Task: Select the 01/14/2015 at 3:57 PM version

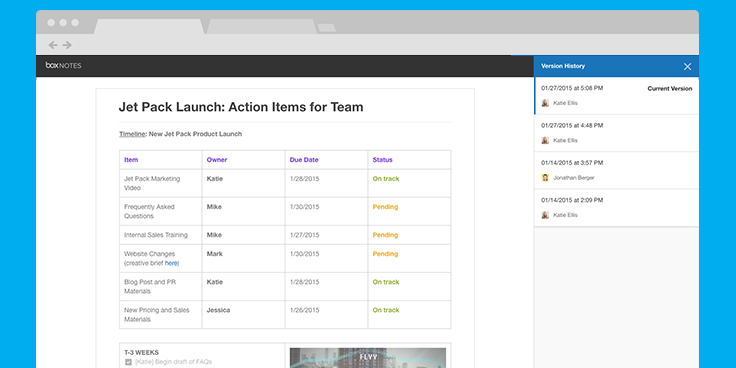Action: pos(616,170)
